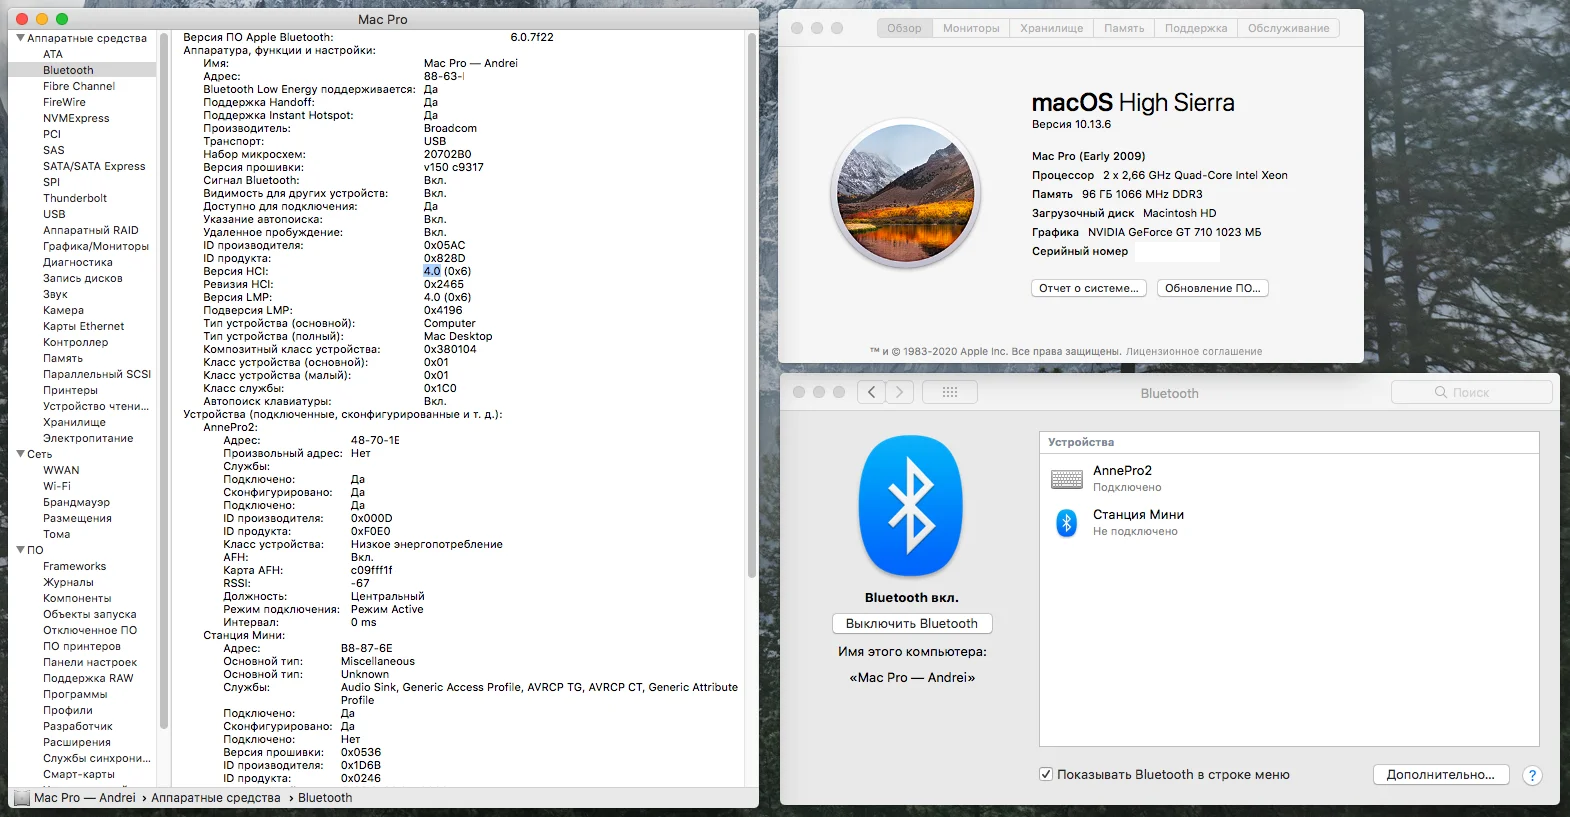Select Запись дисков in the sidebar
Viewport: 1570px width, 817px height.
83,278
